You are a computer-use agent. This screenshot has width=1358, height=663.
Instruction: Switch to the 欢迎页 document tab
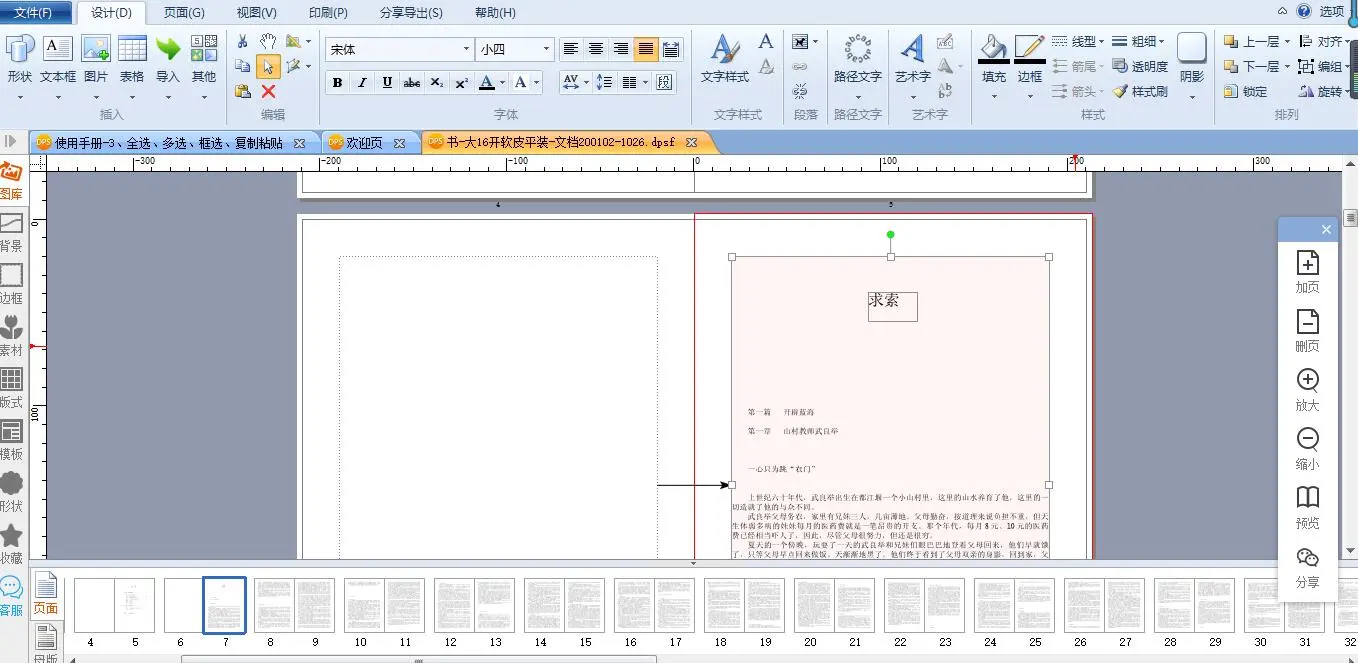364,143
